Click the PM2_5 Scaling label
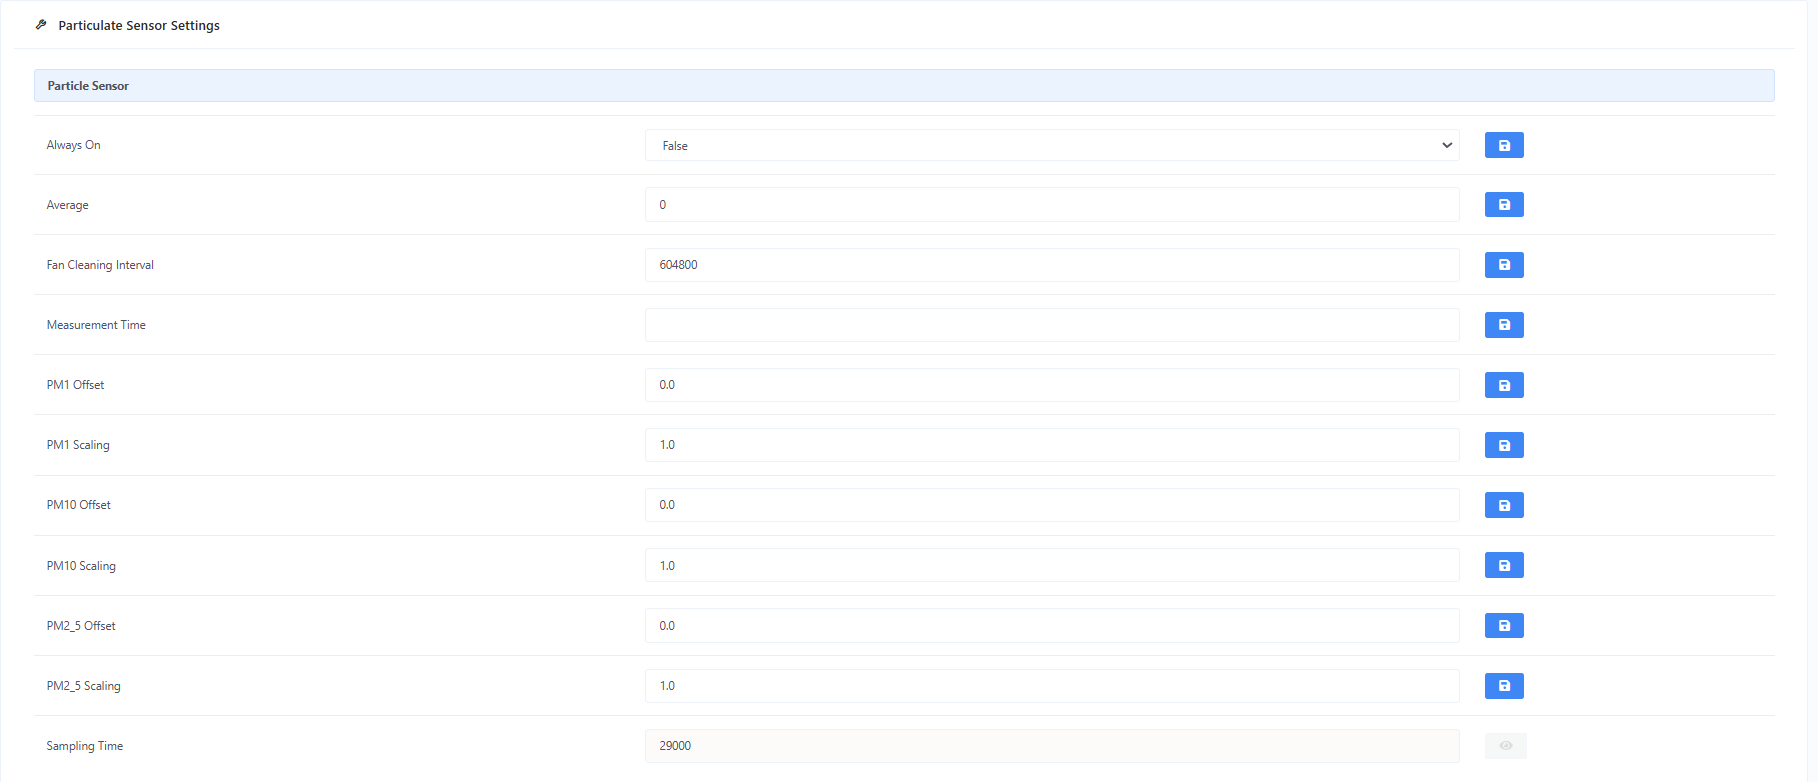The width and height of the screenshot is (1818, 782). point(84,686)
